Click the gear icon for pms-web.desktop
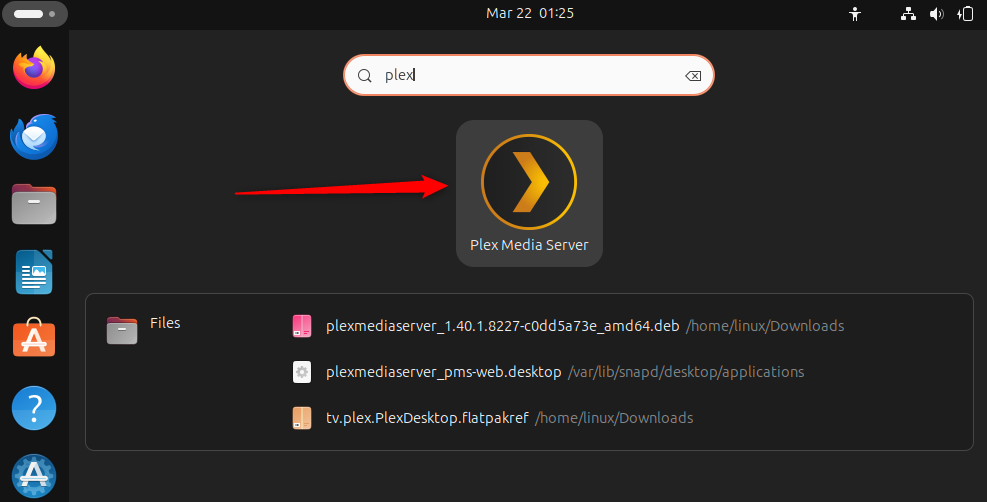This screenshot has width=987, height=502. 302,372
